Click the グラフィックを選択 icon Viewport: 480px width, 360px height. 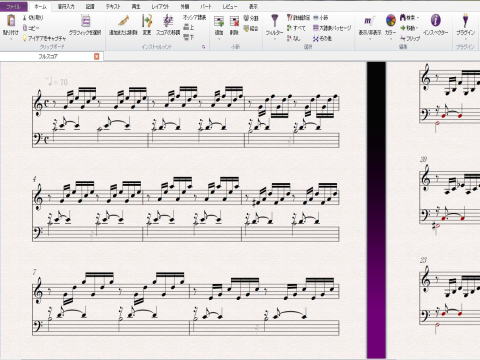click(85, 22)
